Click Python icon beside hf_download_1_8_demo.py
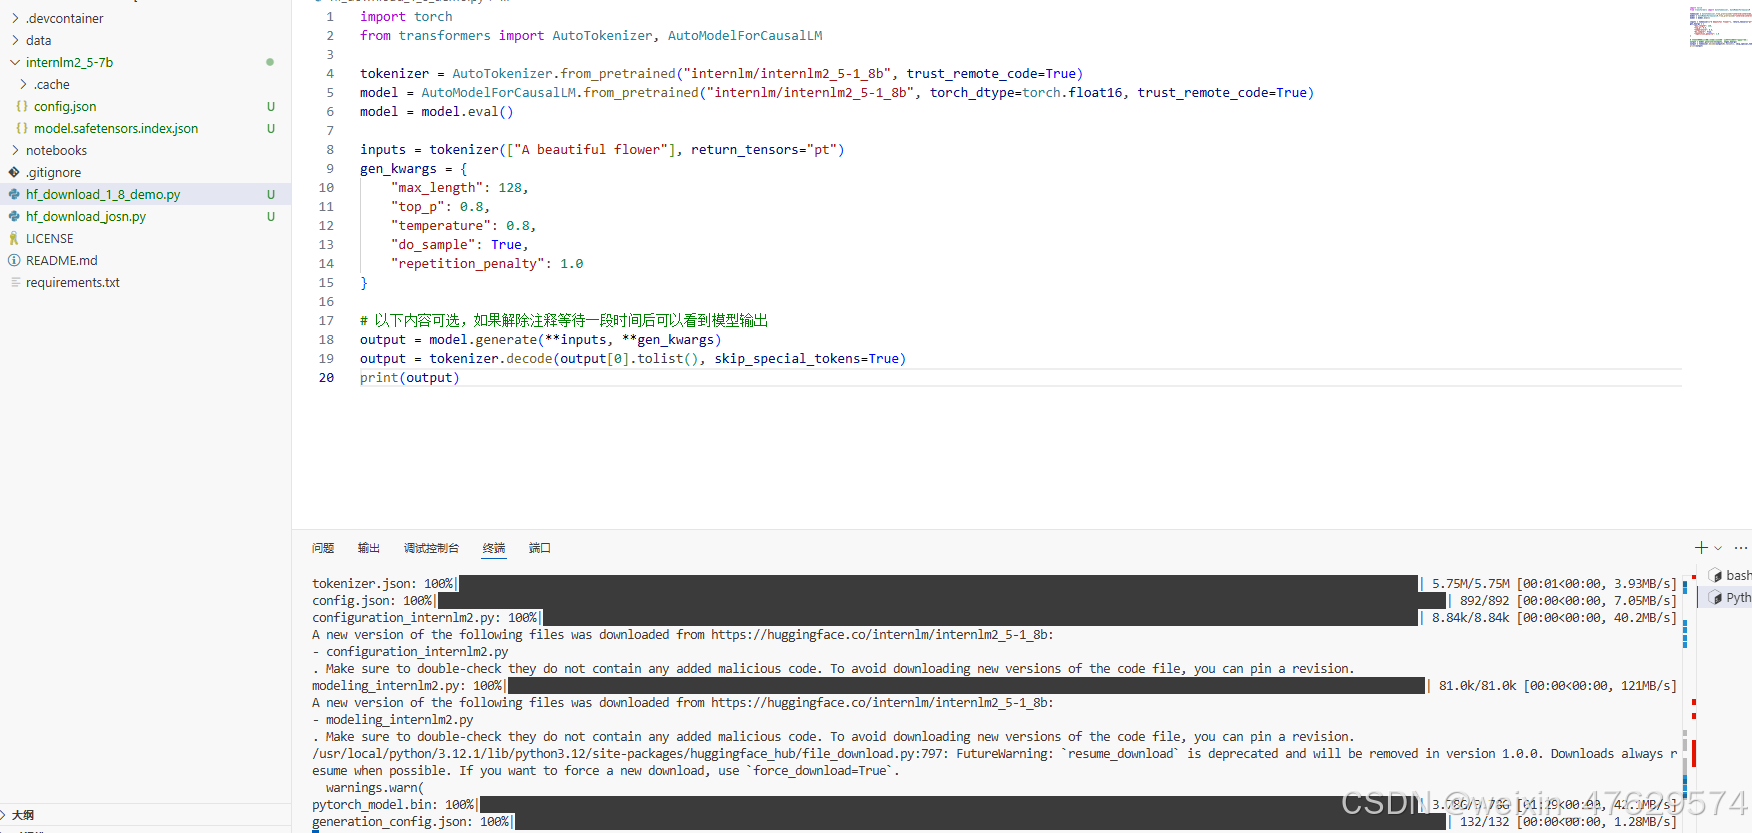The image size is (1752, 833). coord(14,194)
